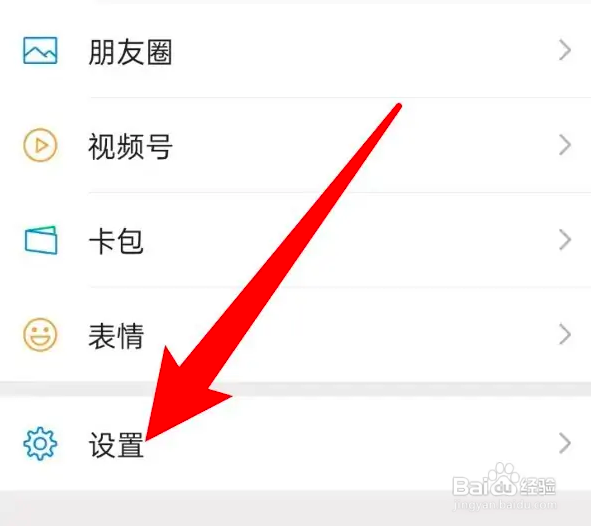Expand the chevron on the 朋友圈 row

point(565,50)
